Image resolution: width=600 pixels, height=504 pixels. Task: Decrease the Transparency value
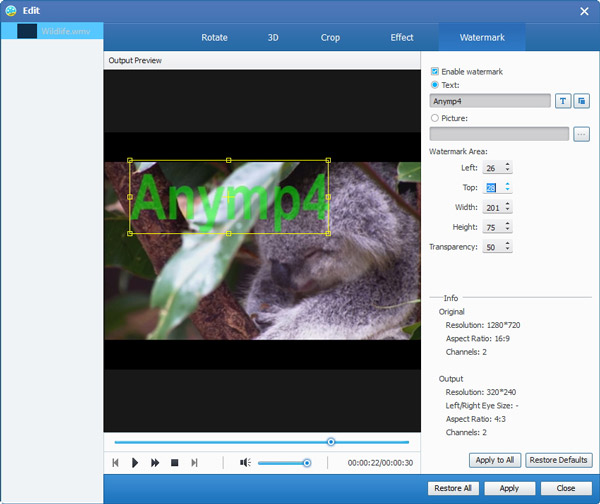[x=507, y=249]
